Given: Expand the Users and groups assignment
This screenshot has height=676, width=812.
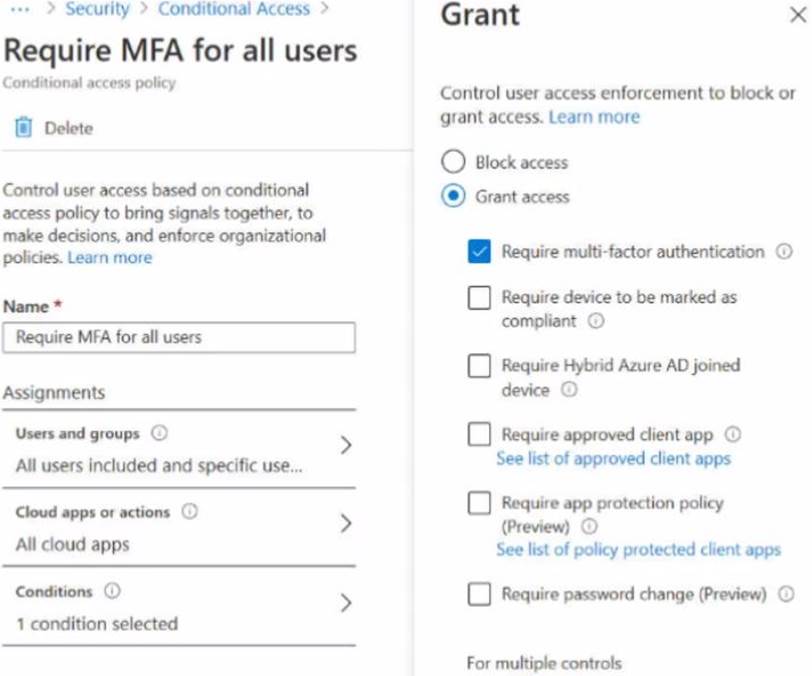Looking at the screenshot, I should [345, 445].
